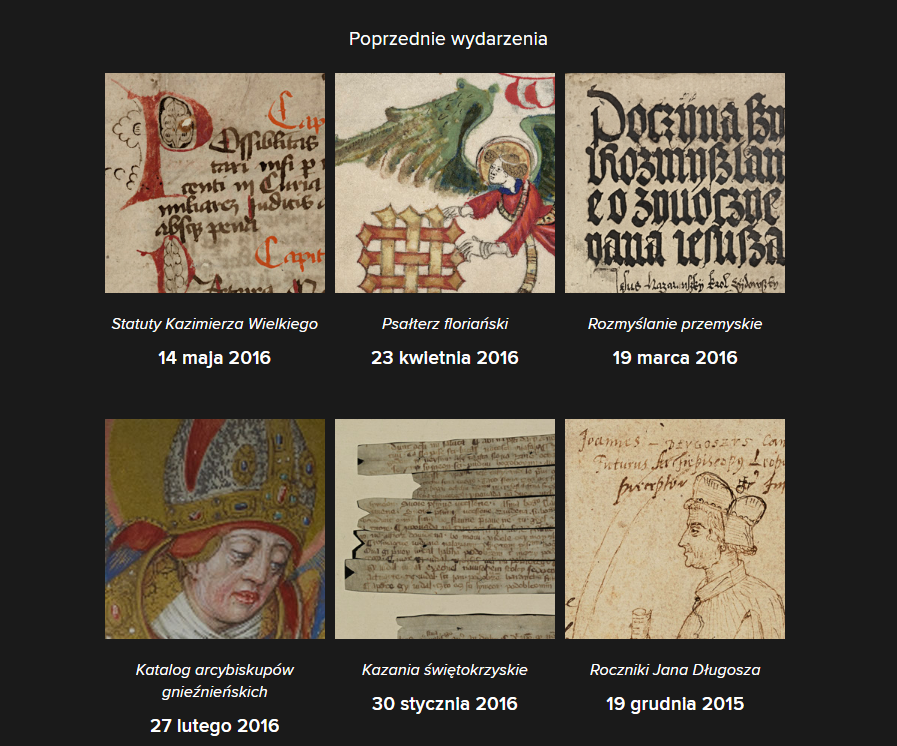Open the Psałterz floriański angel thumbnail

click(444, 183)
